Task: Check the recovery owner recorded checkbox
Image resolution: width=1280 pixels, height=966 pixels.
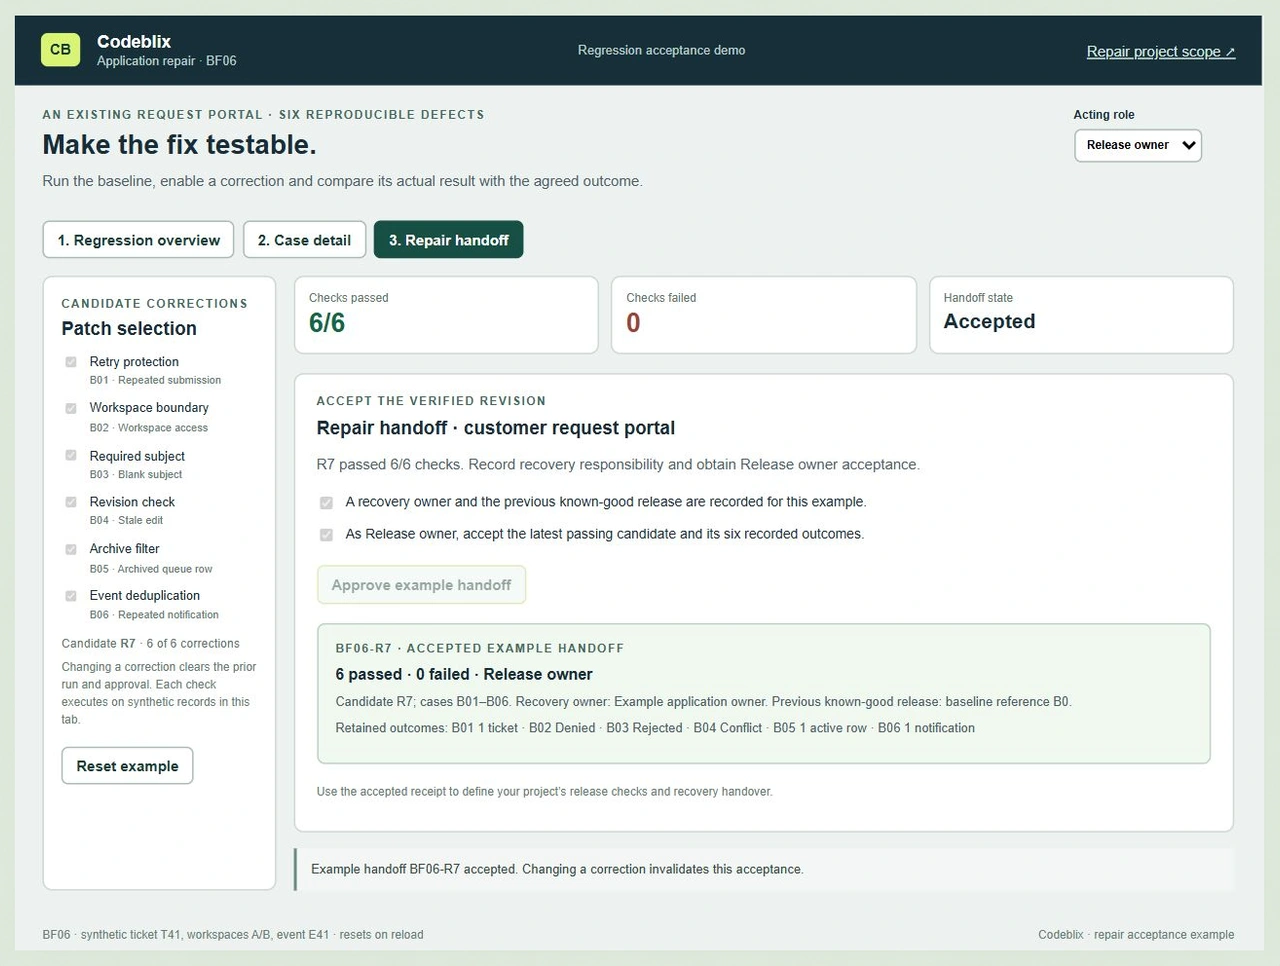Action: (326, 503)
